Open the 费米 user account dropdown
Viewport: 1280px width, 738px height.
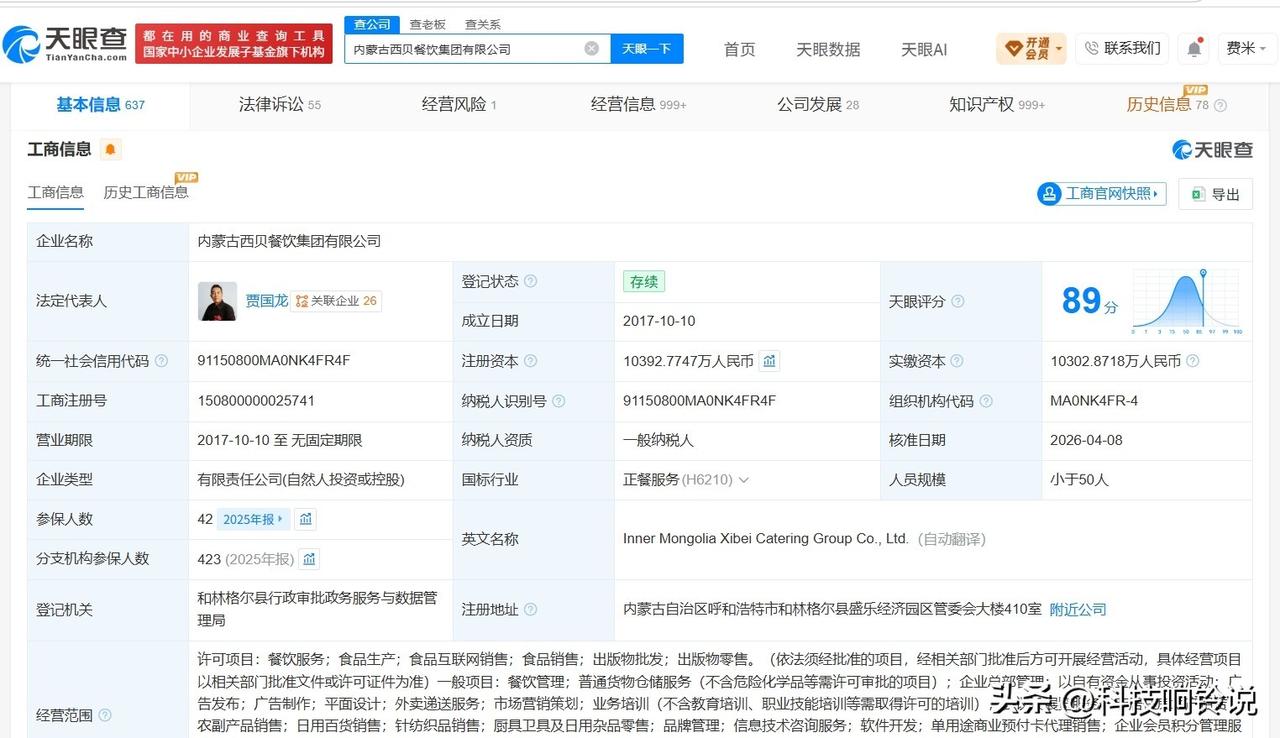(1247, 48)
